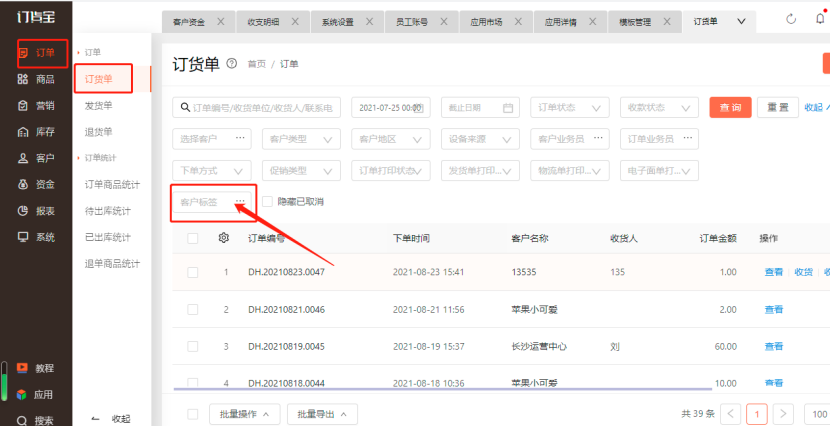Screen dimensions: 831x426
Task: Close the 收支明细 tab
Action: click(295, 22)
